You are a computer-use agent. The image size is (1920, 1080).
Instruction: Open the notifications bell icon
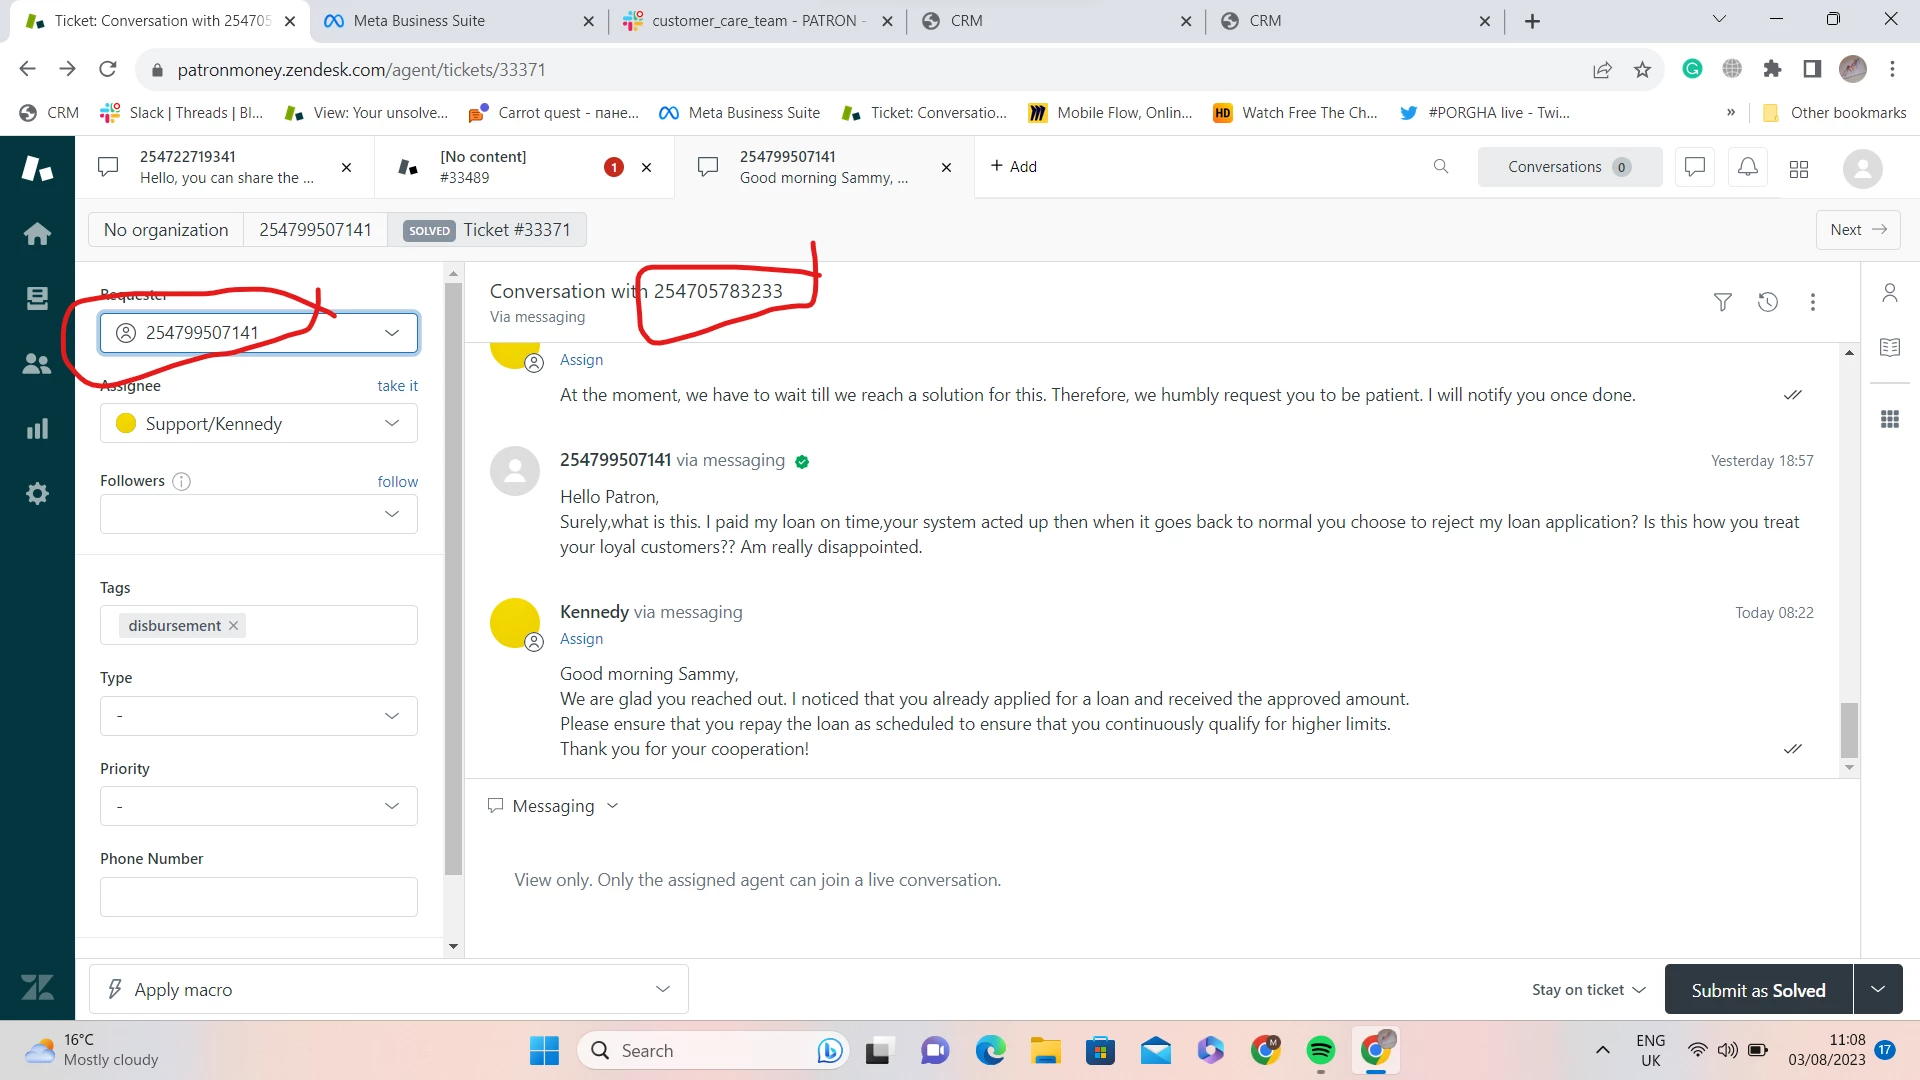coord(1747,167)
